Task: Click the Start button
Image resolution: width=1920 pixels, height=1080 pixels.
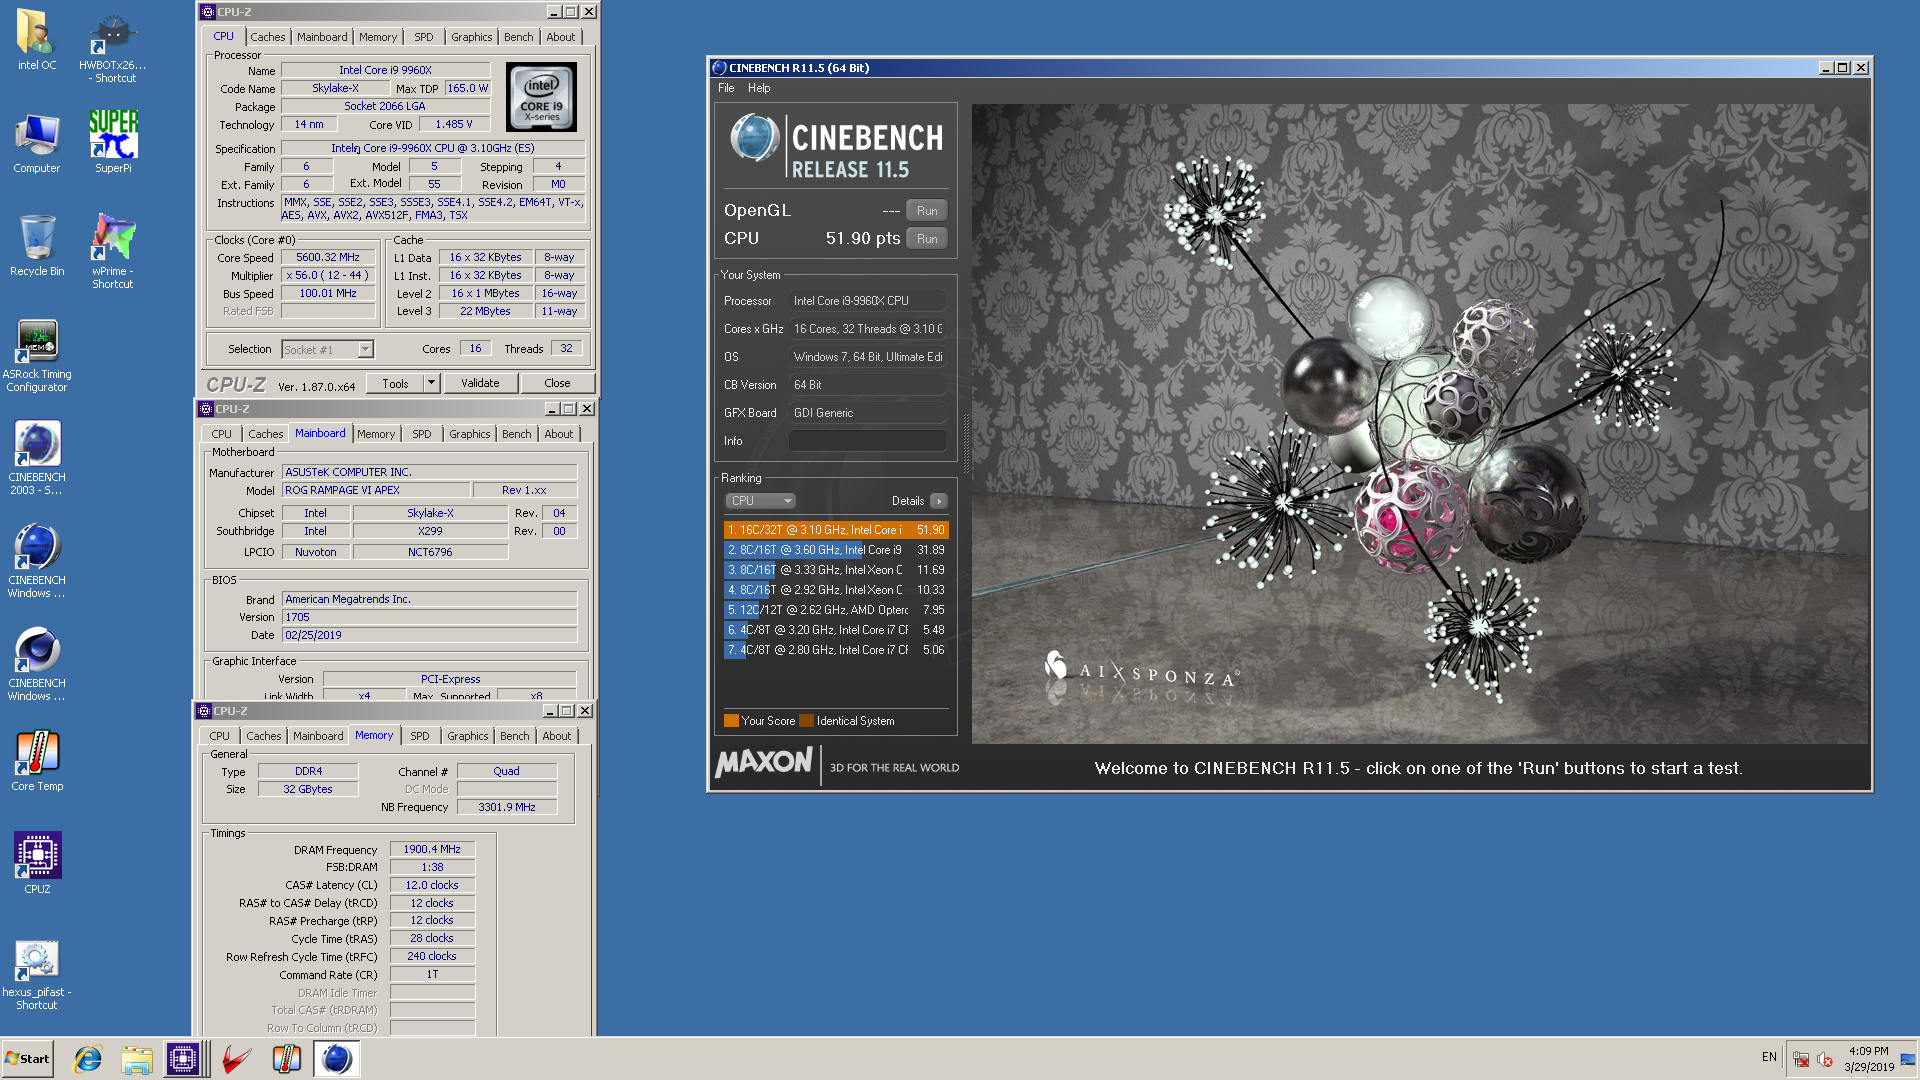Action: (x=28, y=1059)
